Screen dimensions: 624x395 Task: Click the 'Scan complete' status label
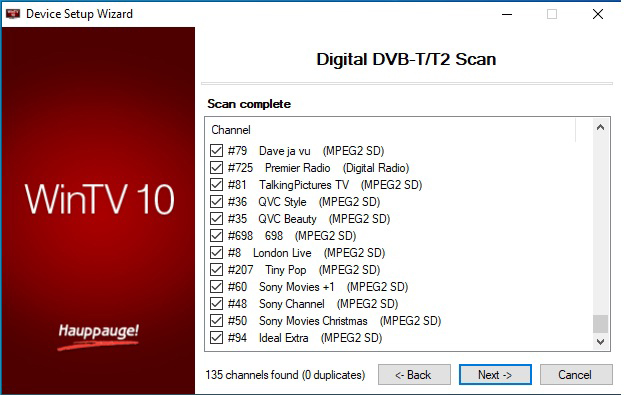249,104
